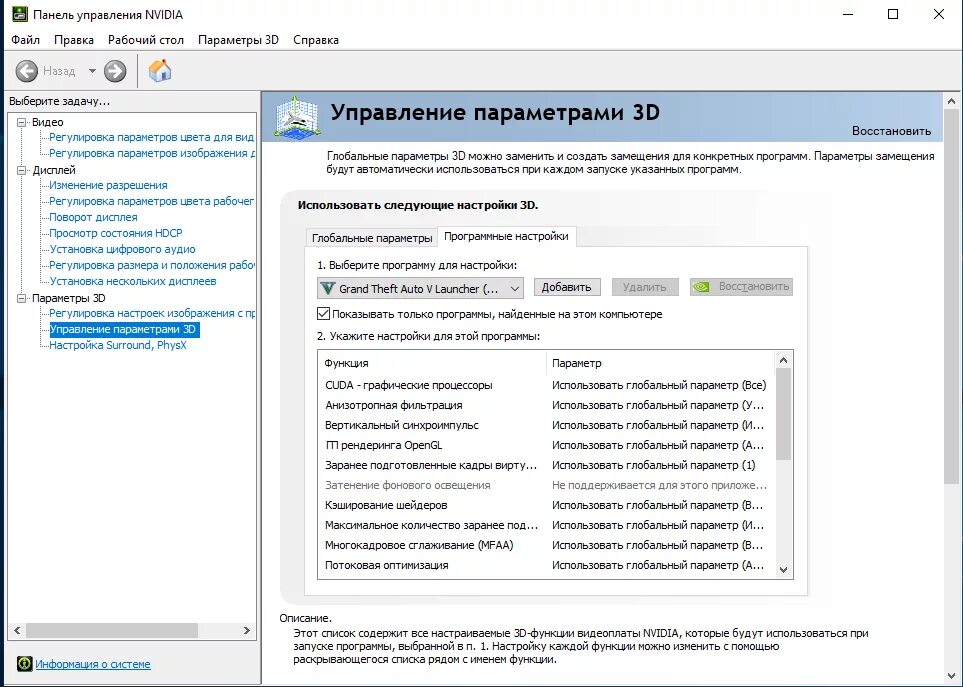The width and height of the screenshot is (963, 687).
Task: Click task tree scroll-left arrow
Action: click(x=17, y=630)
